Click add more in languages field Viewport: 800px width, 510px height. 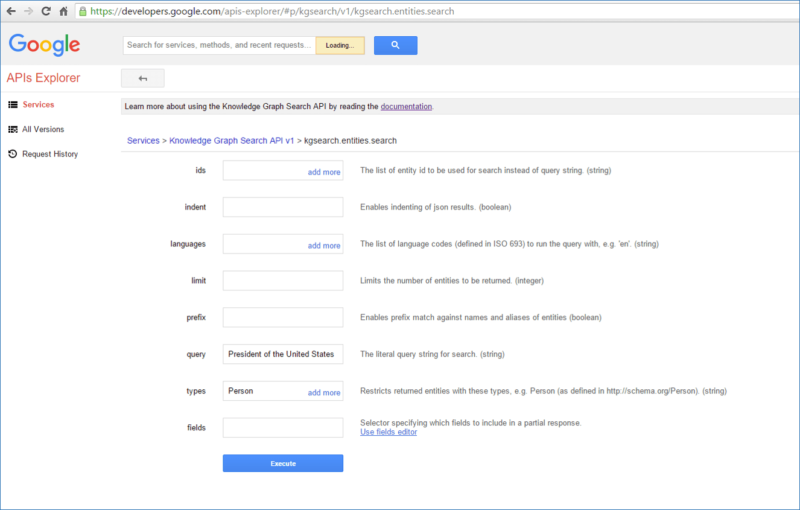324,246
